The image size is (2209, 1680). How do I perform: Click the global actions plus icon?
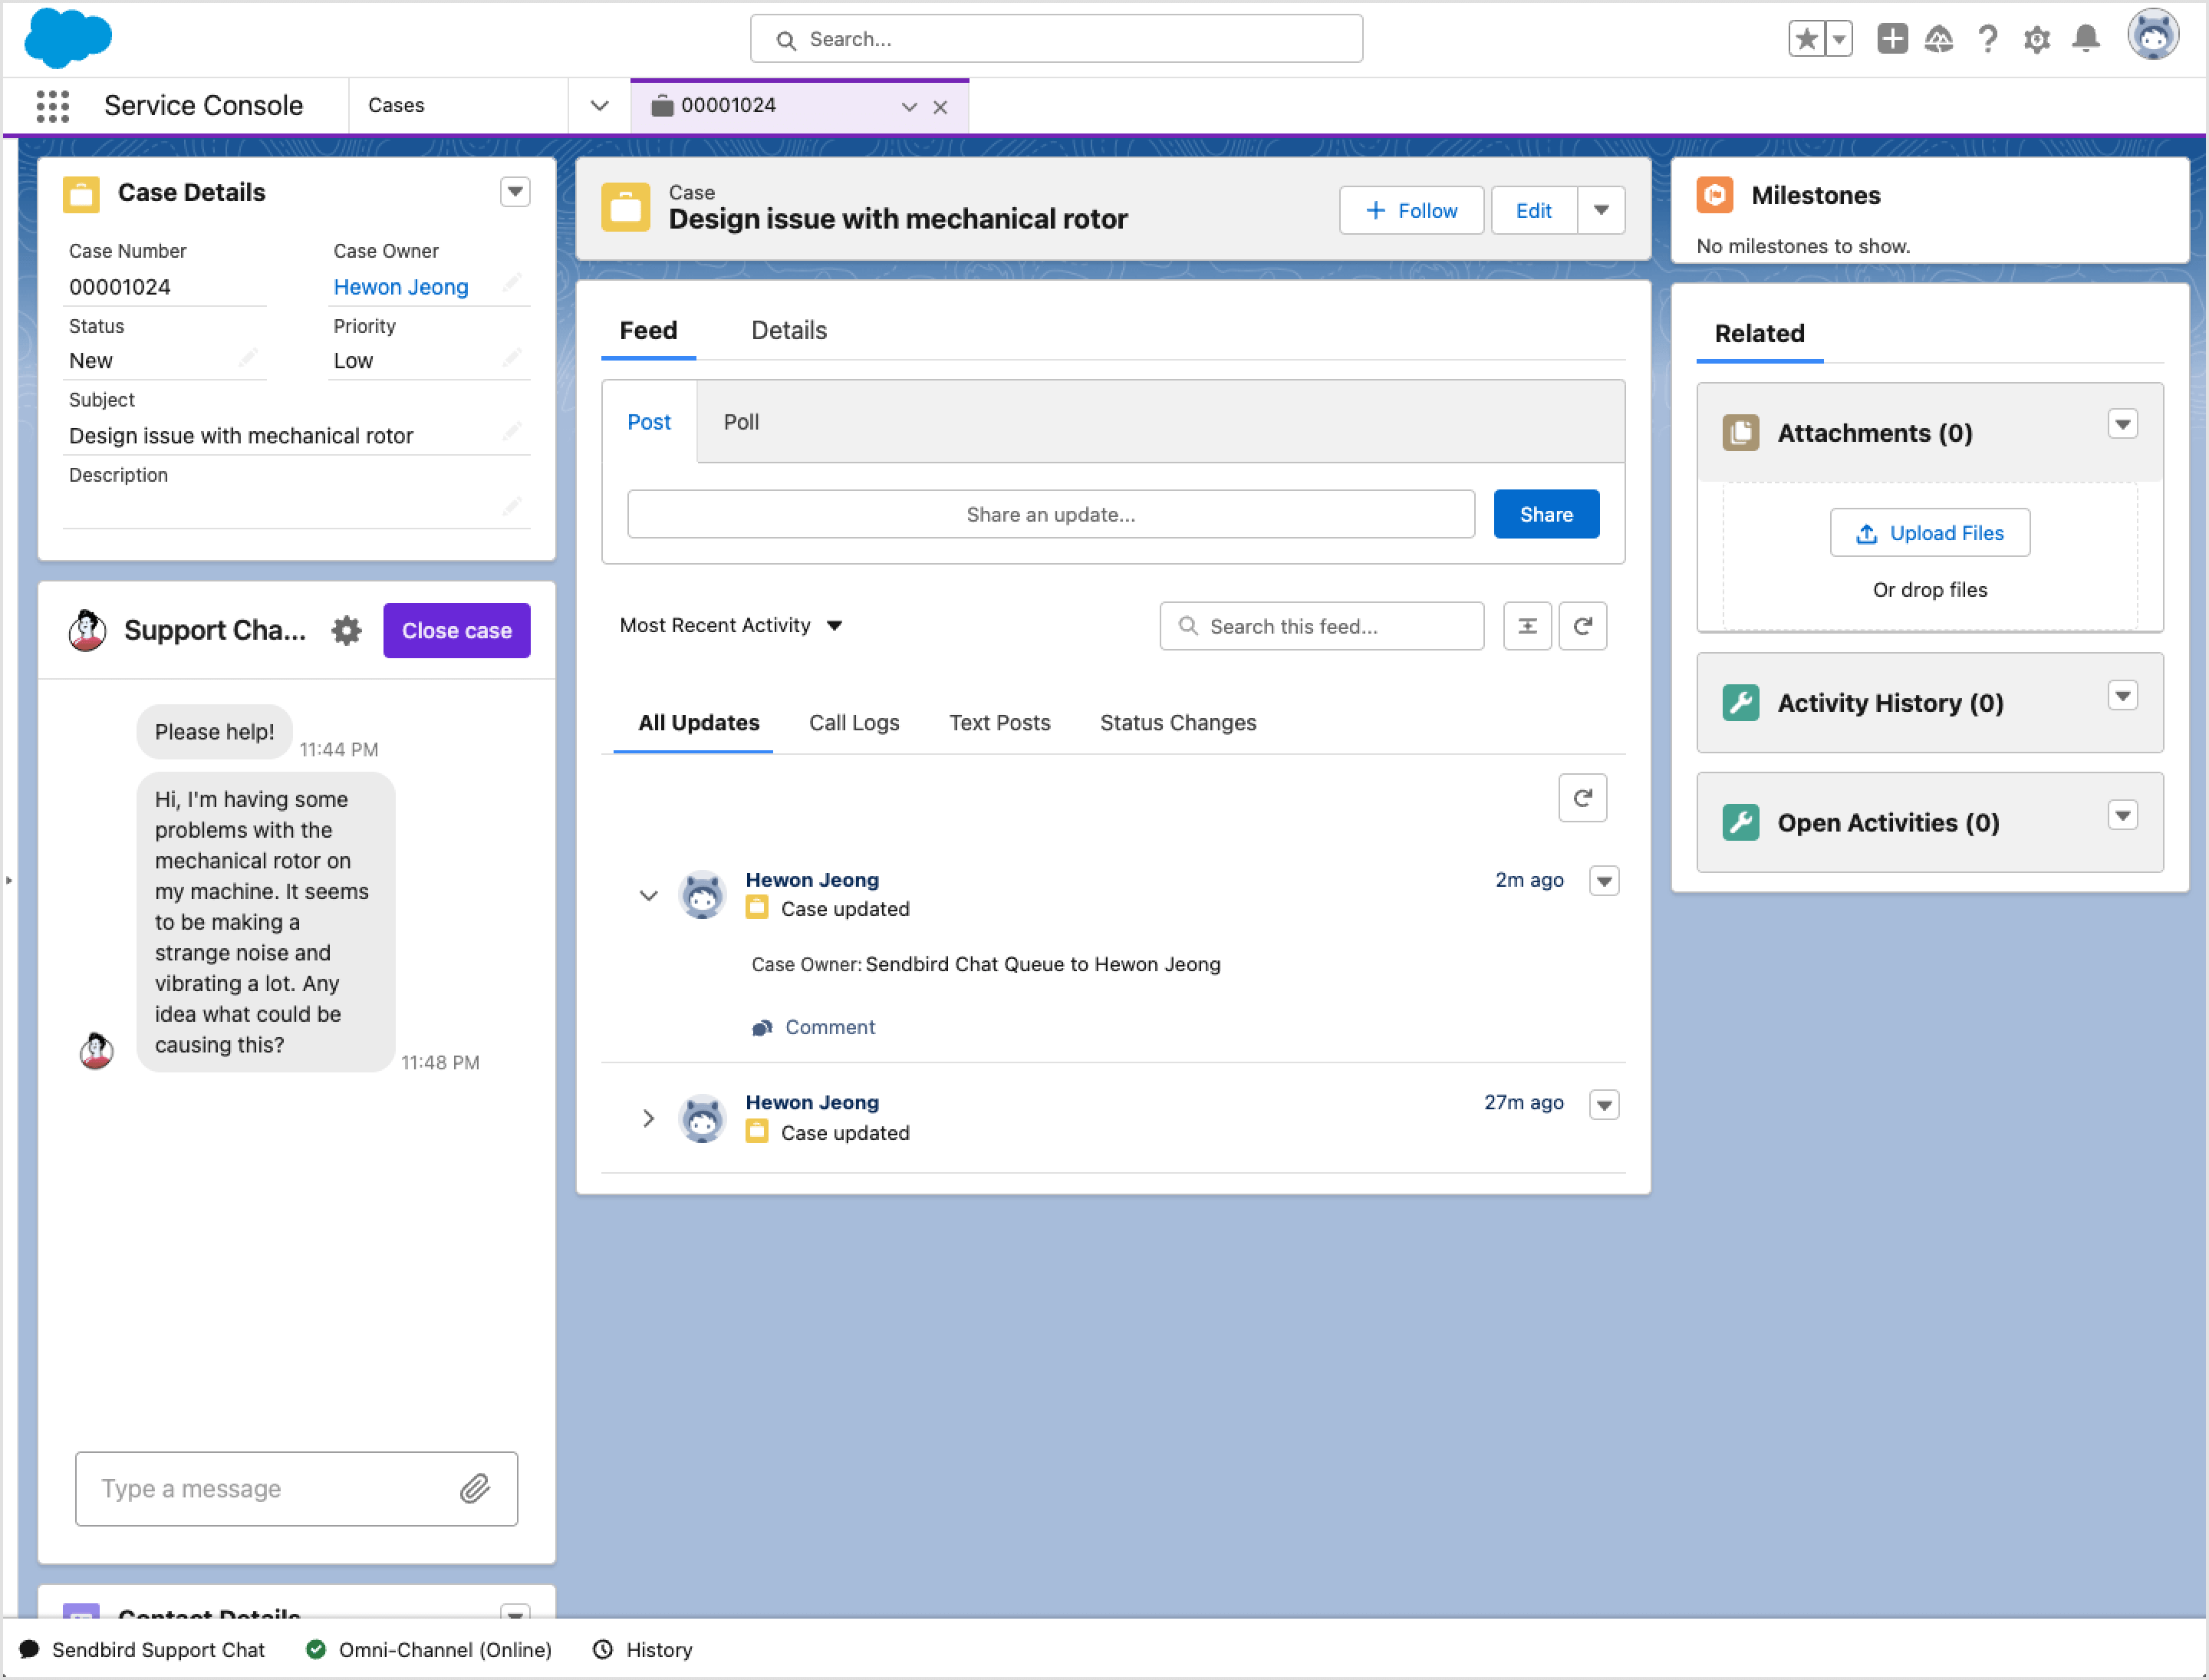1892,39
